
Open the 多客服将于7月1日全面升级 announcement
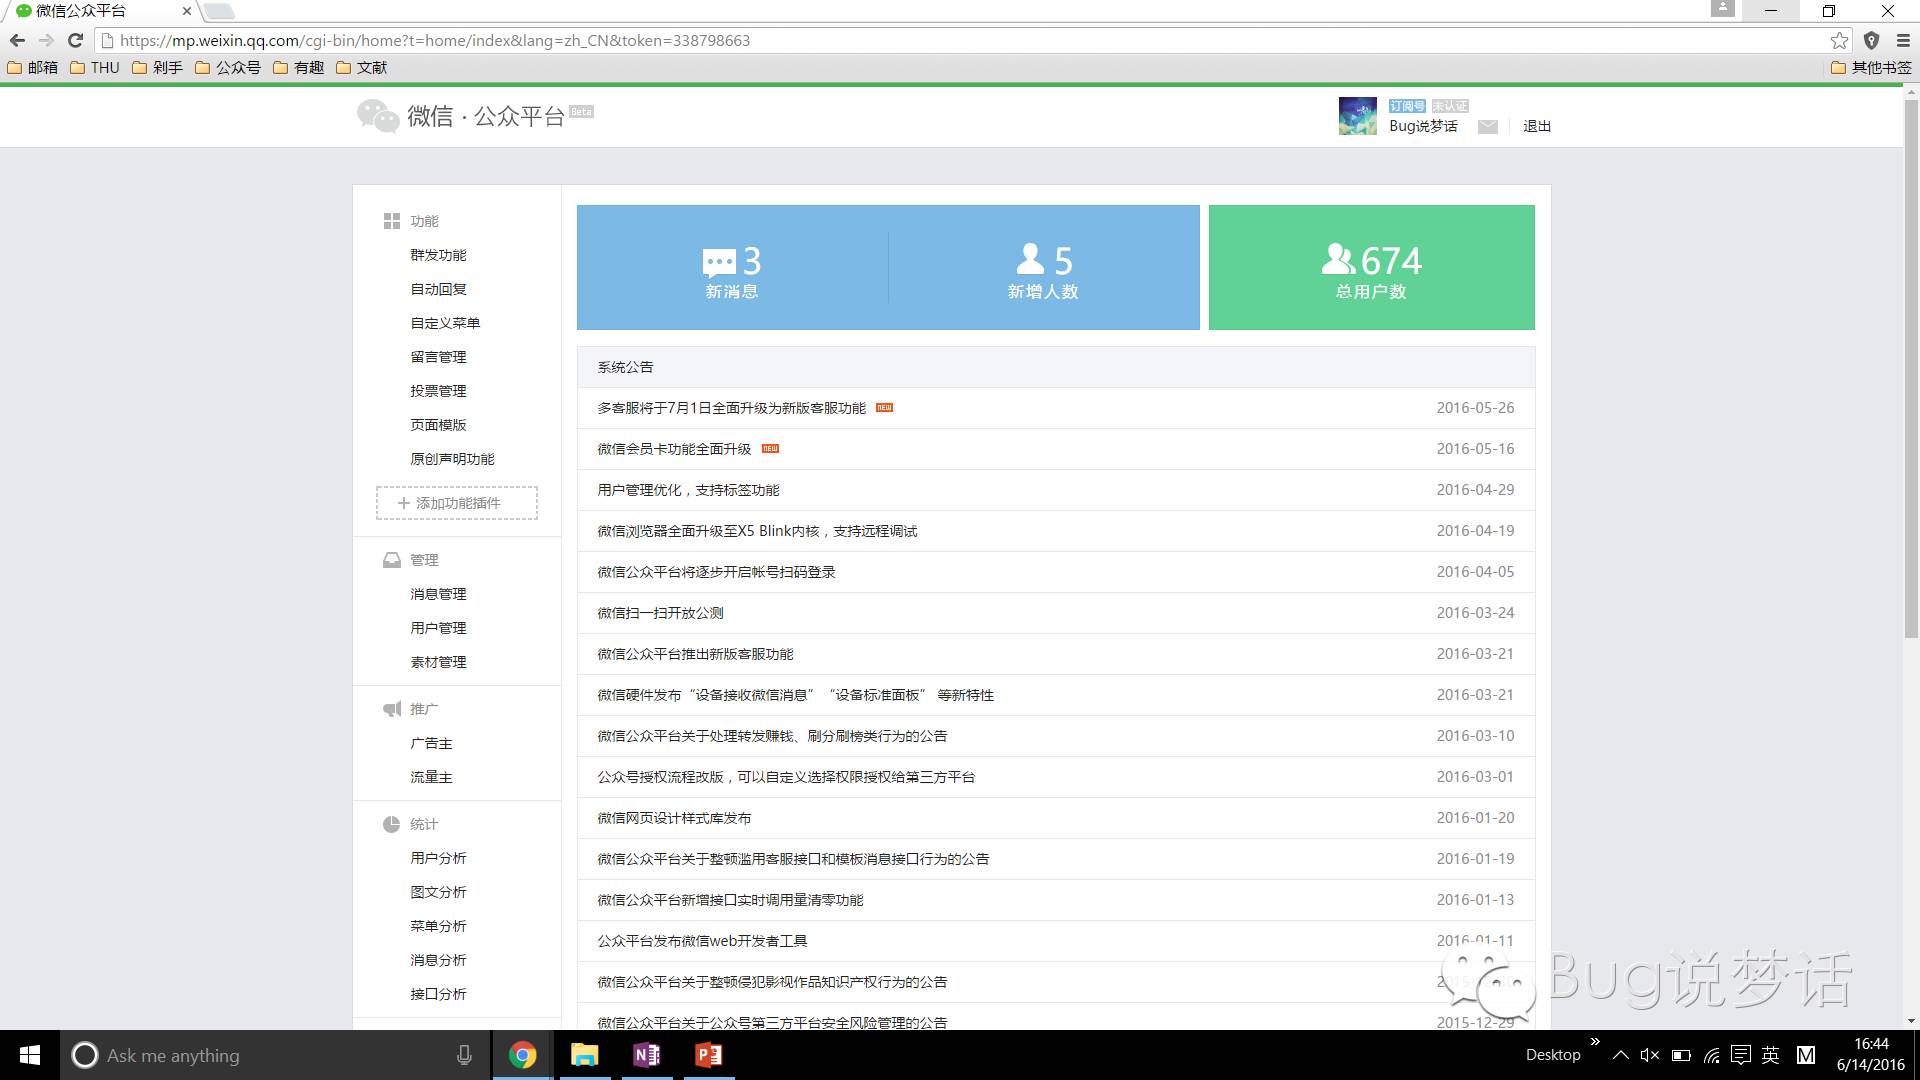731,408
